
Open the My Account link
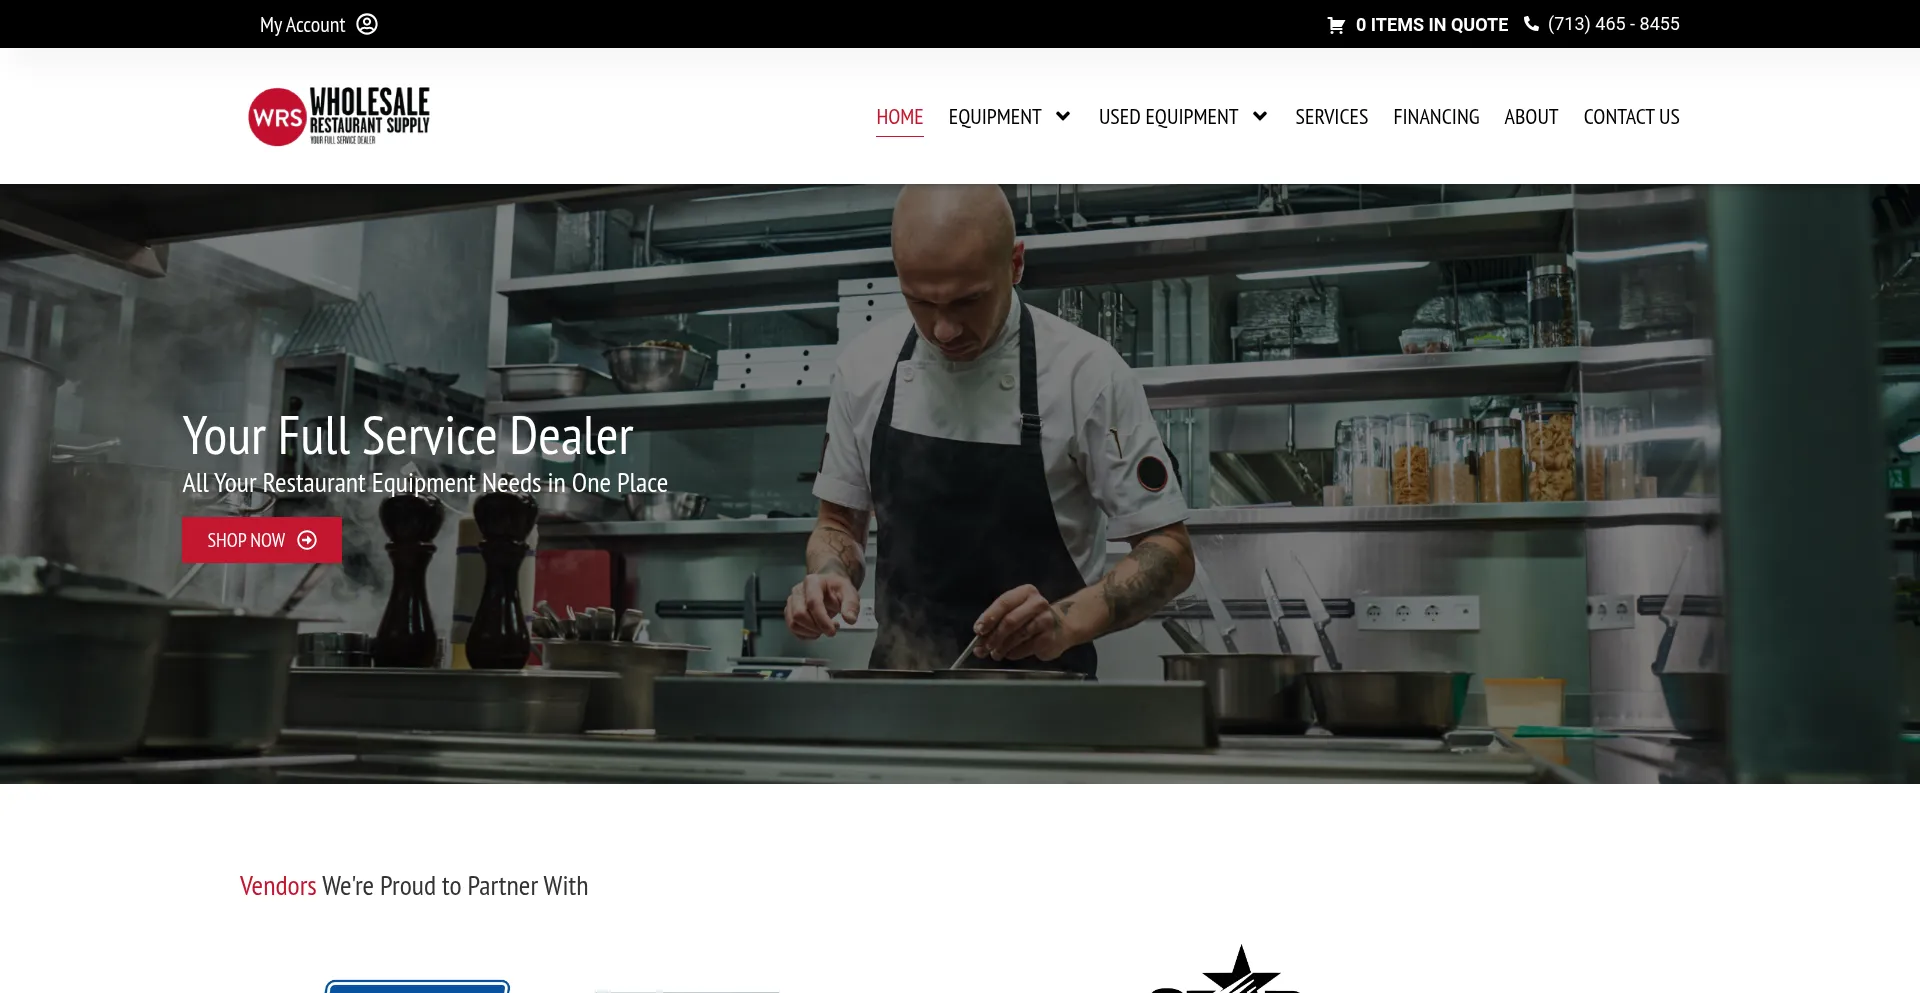pos(302,25)
